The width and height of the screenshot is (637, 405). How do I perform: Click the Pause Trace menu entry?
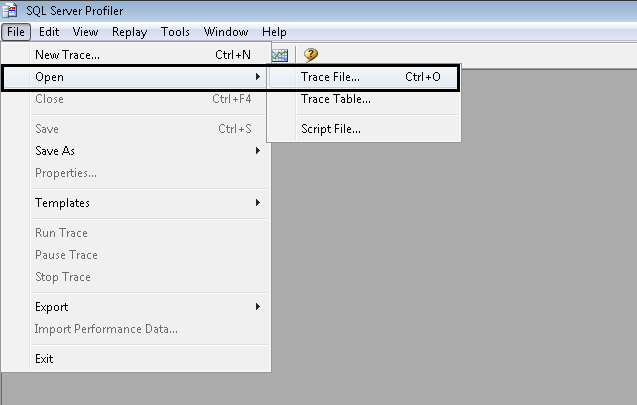[x=136, y=255]
